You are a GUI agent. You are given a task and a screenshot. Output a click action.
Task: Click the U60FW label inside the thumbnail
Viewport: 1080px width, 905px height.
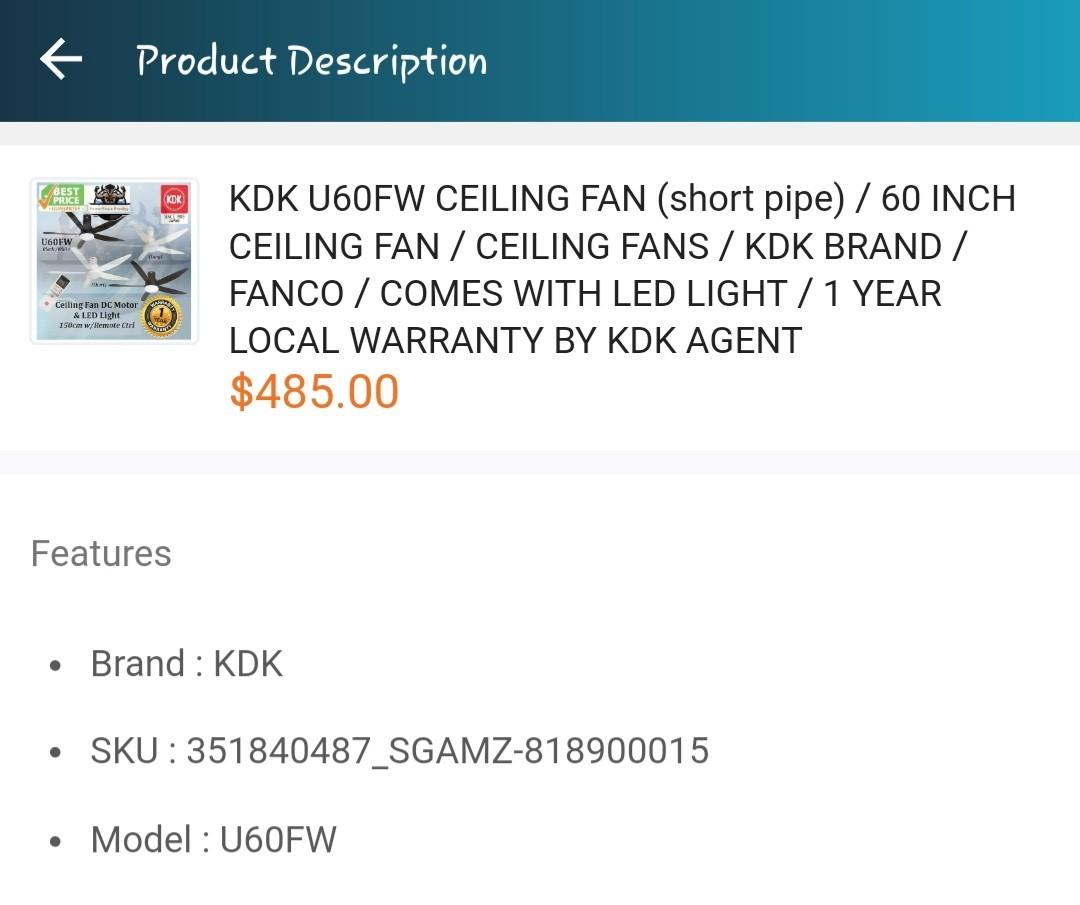(x=57, y=242)
